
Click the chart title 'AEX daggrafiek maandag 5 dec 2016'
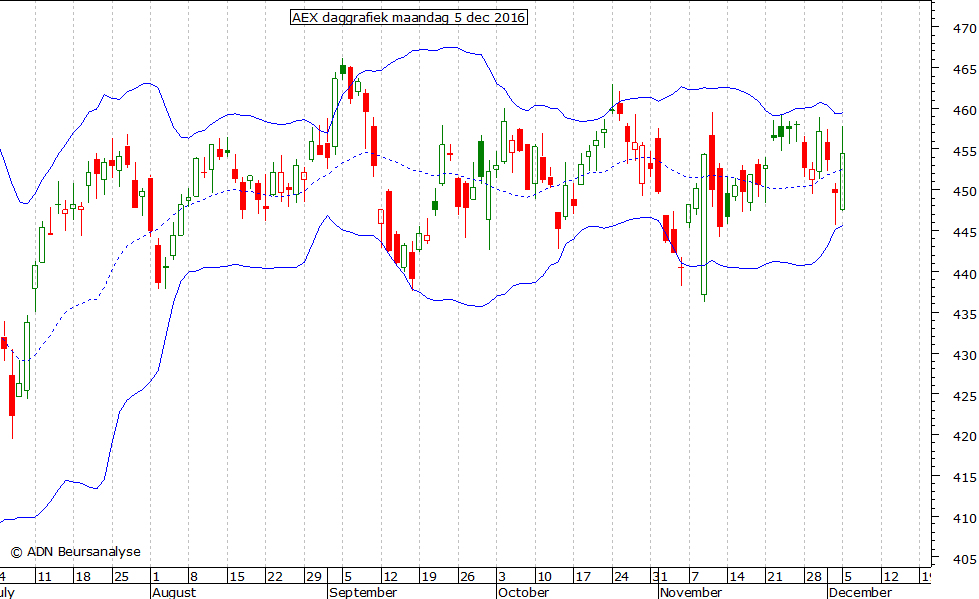[409, 17]
